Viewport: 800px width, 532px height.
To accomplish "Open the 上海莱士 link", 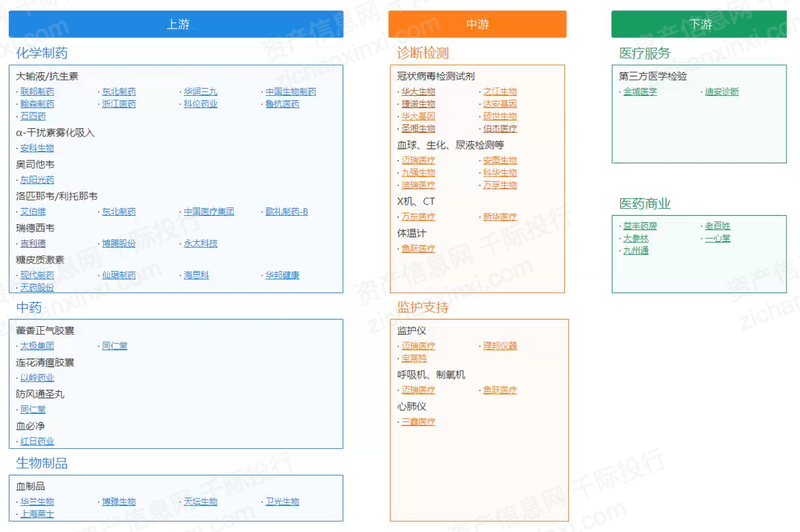I will coord(37,514).
